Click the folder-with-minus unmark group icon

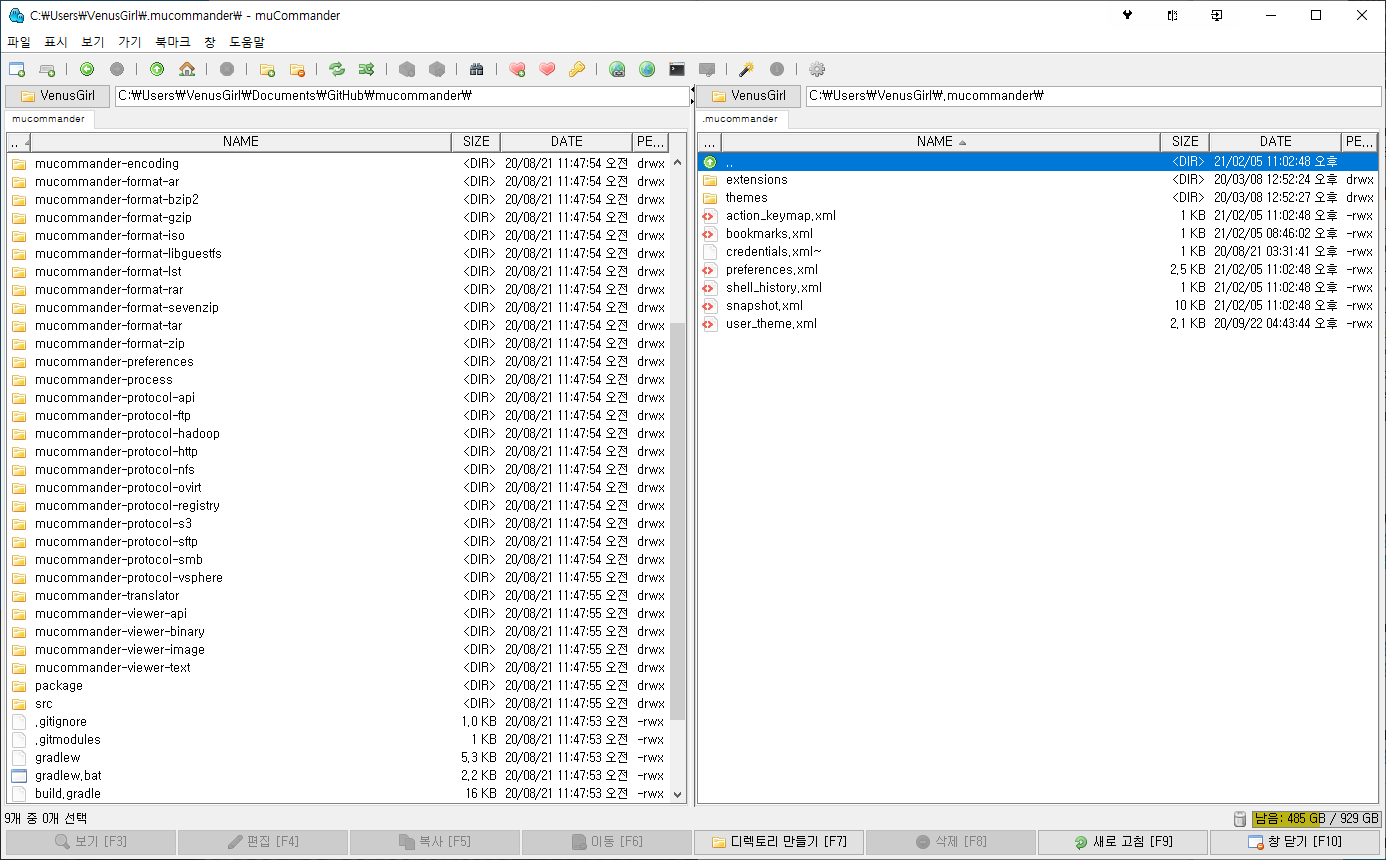(x=297, y=69)
